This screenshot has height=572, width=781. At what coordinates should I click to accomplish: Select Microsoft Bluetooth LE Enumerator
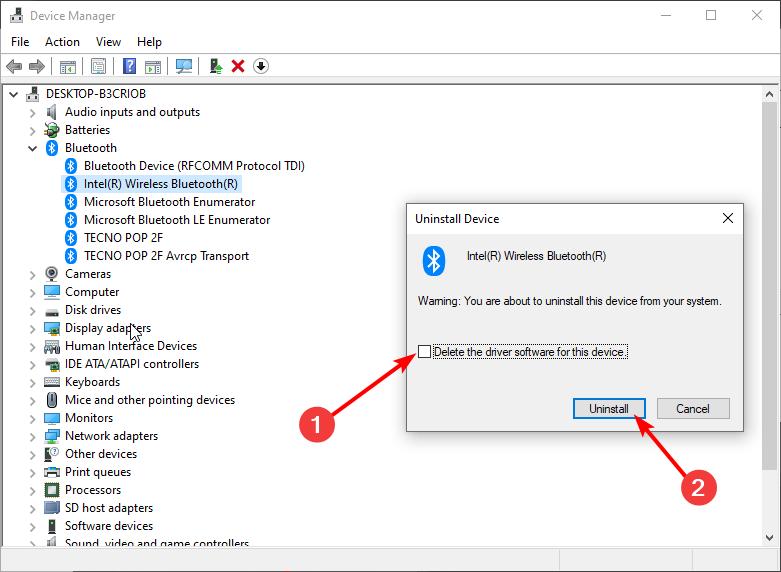[177, 220]
